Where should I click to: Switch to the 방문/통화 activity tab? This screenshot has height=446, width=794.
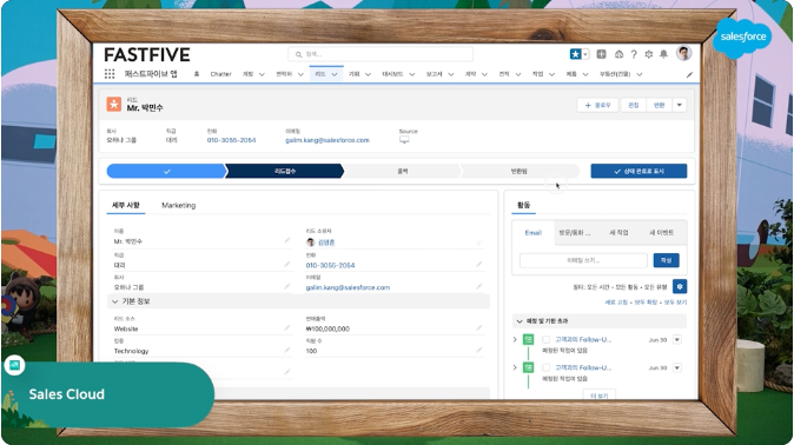coord(574,233)
